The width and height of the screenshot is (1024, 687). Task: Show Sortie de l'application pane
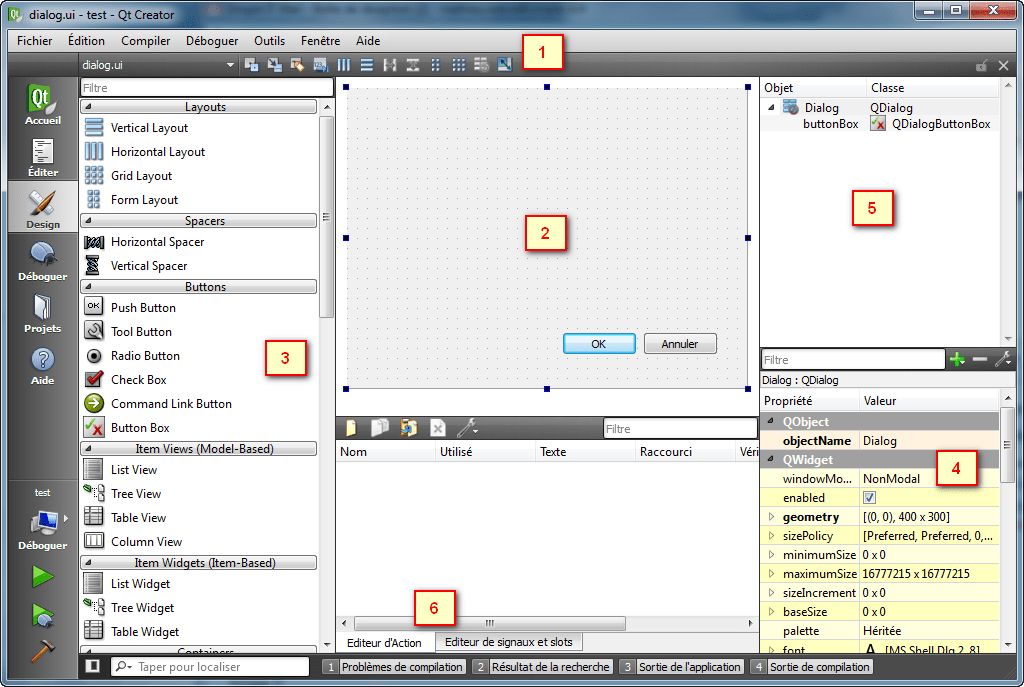click(x=682, y=667)
